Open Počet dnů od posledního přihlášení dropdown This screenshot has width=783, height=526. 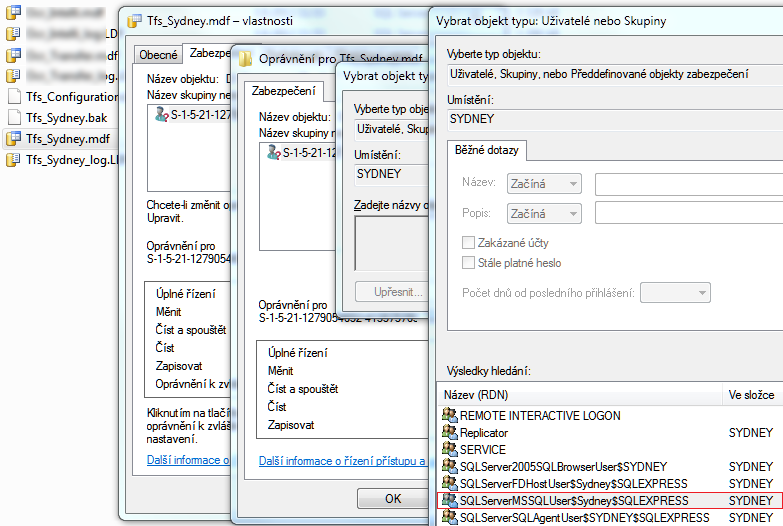[675, 293]
